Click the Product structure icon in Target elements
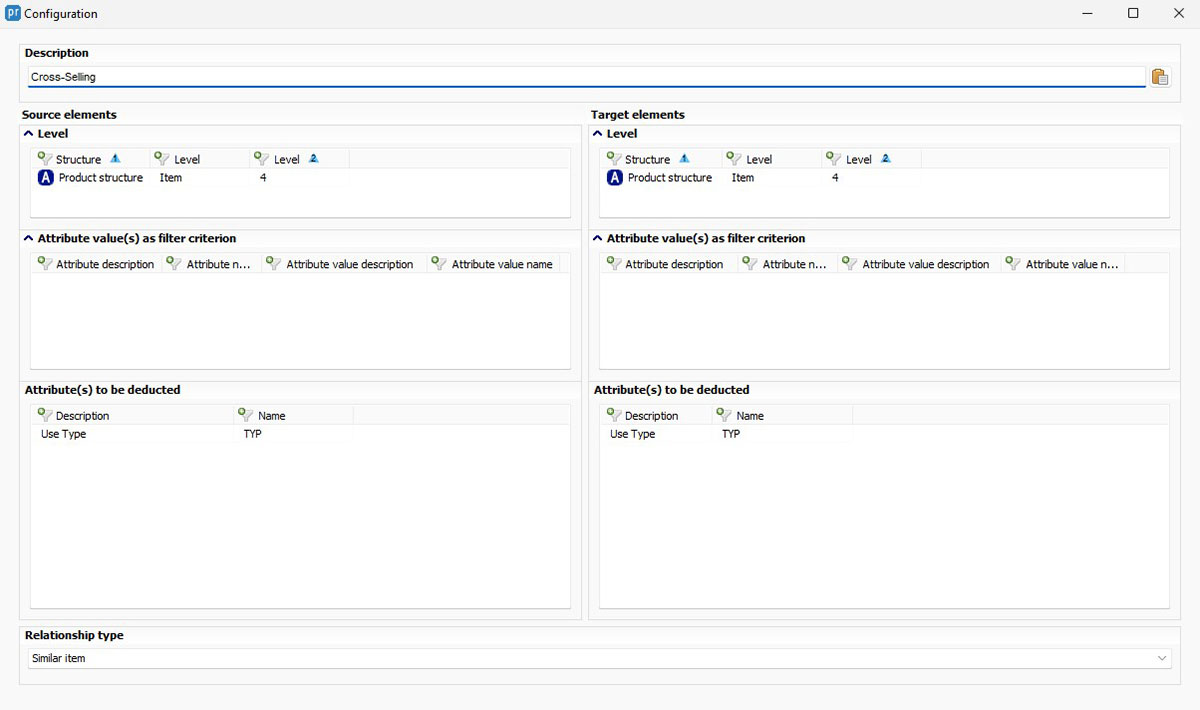Viewport: 1200px width, 710px height. (614, 178)
